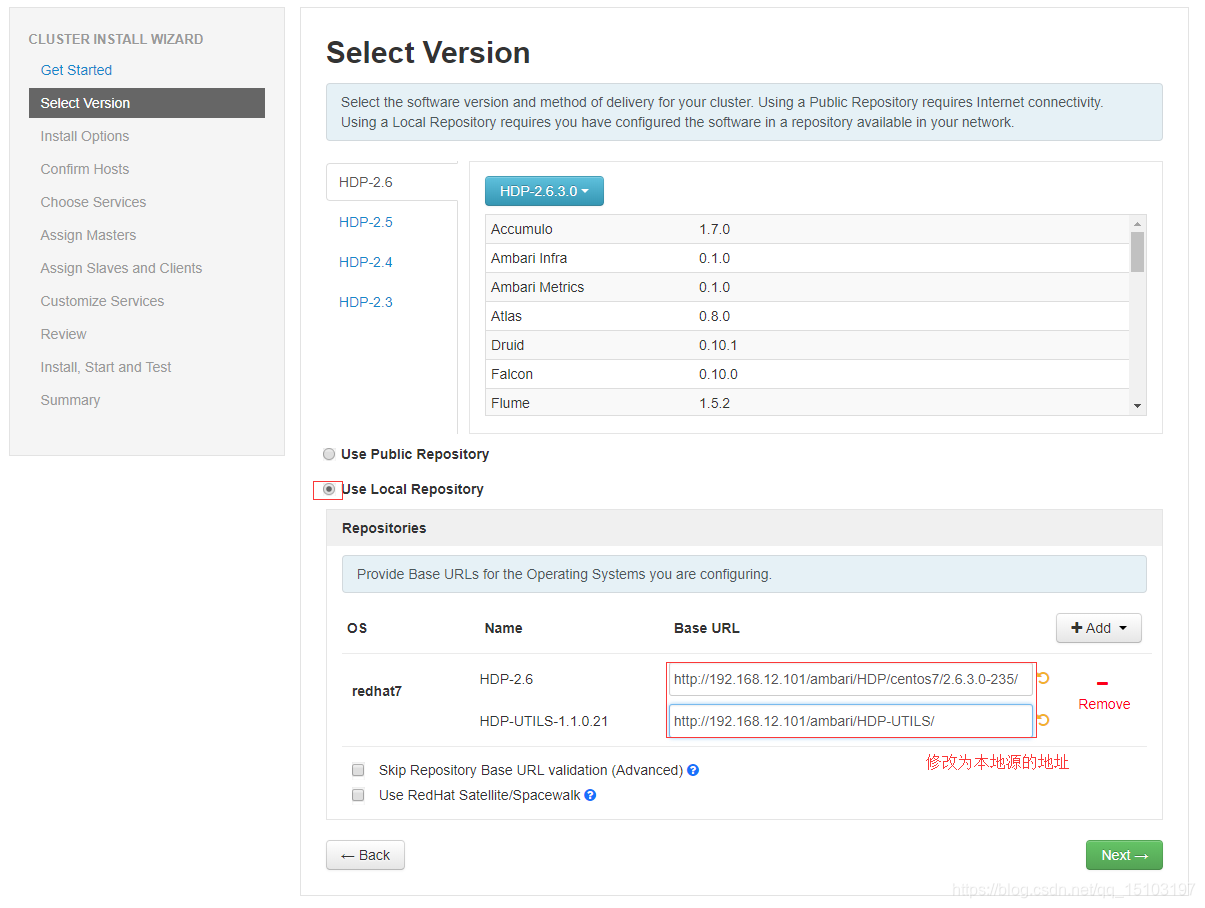The image size is (1205, 908).
Task: Click the Back button
Action: pos(365,855)
